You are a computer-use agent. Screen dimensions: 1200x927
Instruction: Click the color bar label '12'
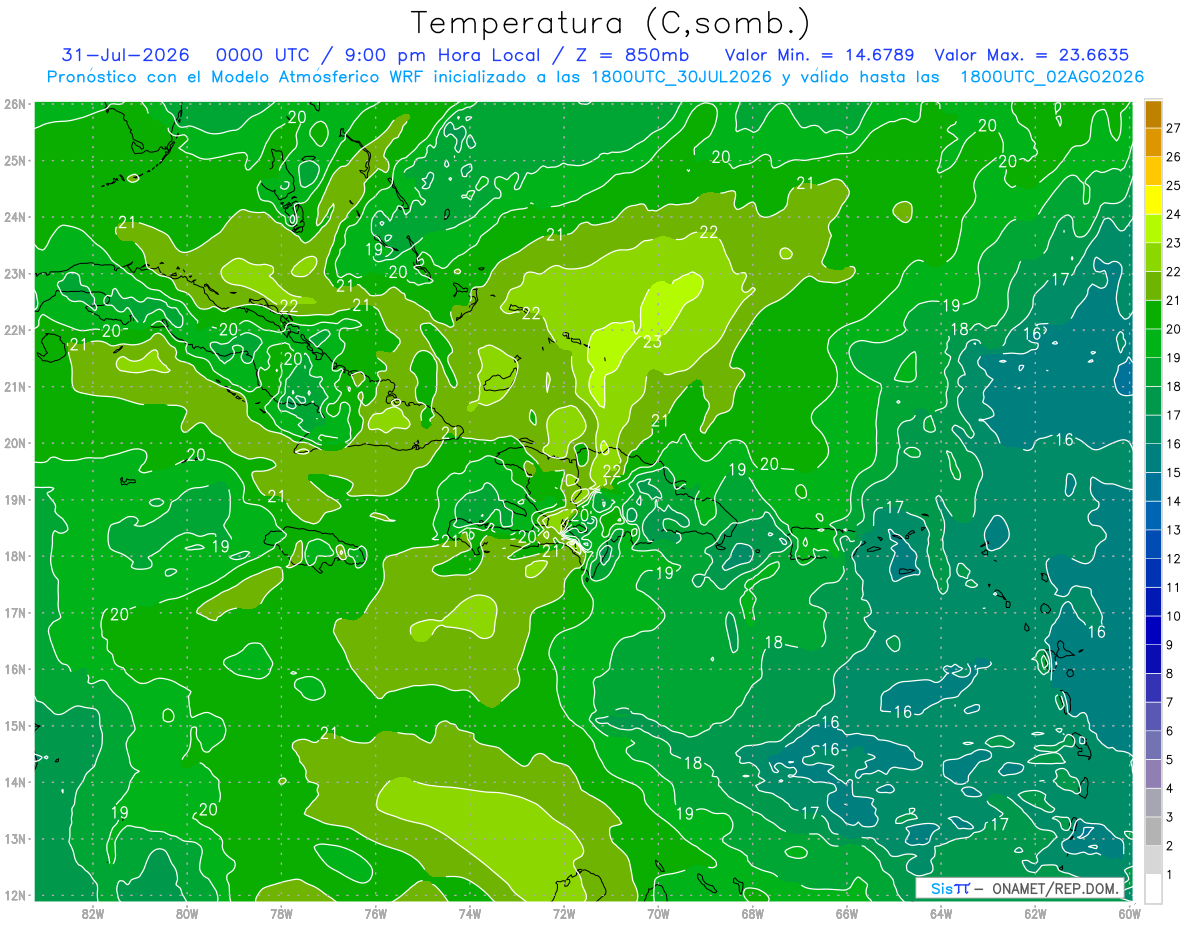[1174, 559]
